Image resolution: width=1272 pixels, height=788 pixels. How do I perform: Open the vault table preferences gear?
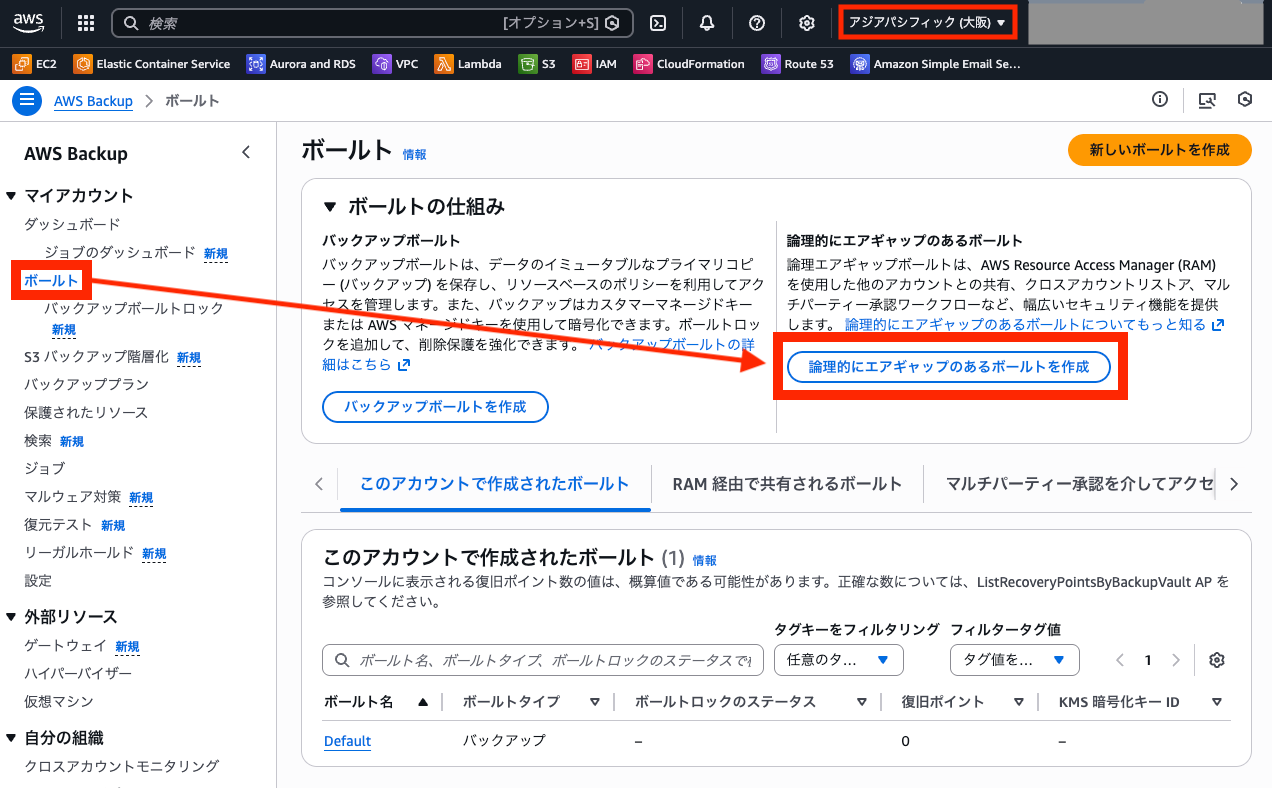[x=1216, y=660]
